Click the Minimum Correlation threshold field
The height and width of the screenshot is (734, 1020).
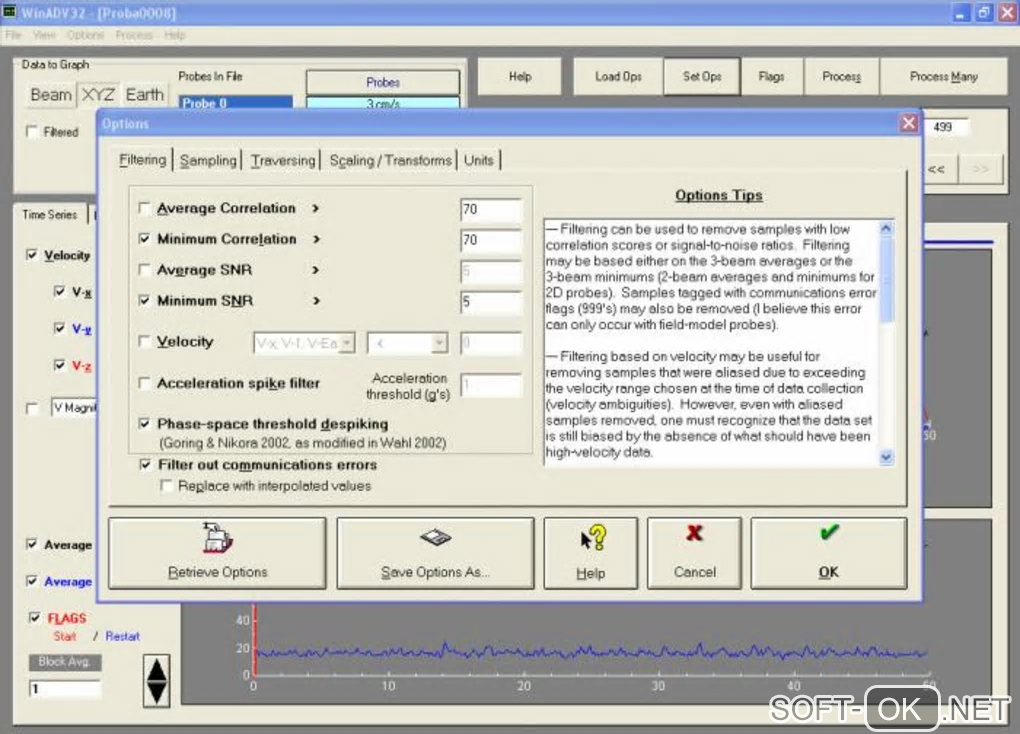[491, 240]
